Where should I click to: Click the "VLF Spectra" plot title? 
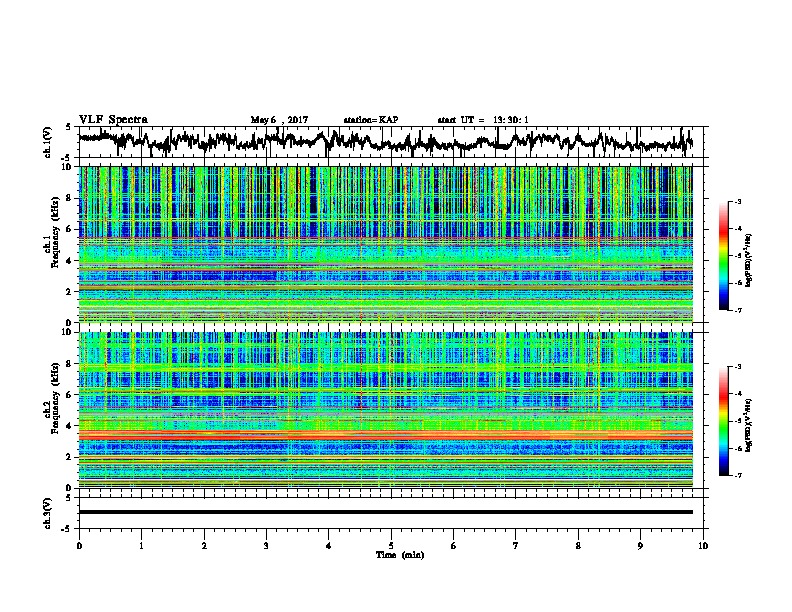click(113, 120)
